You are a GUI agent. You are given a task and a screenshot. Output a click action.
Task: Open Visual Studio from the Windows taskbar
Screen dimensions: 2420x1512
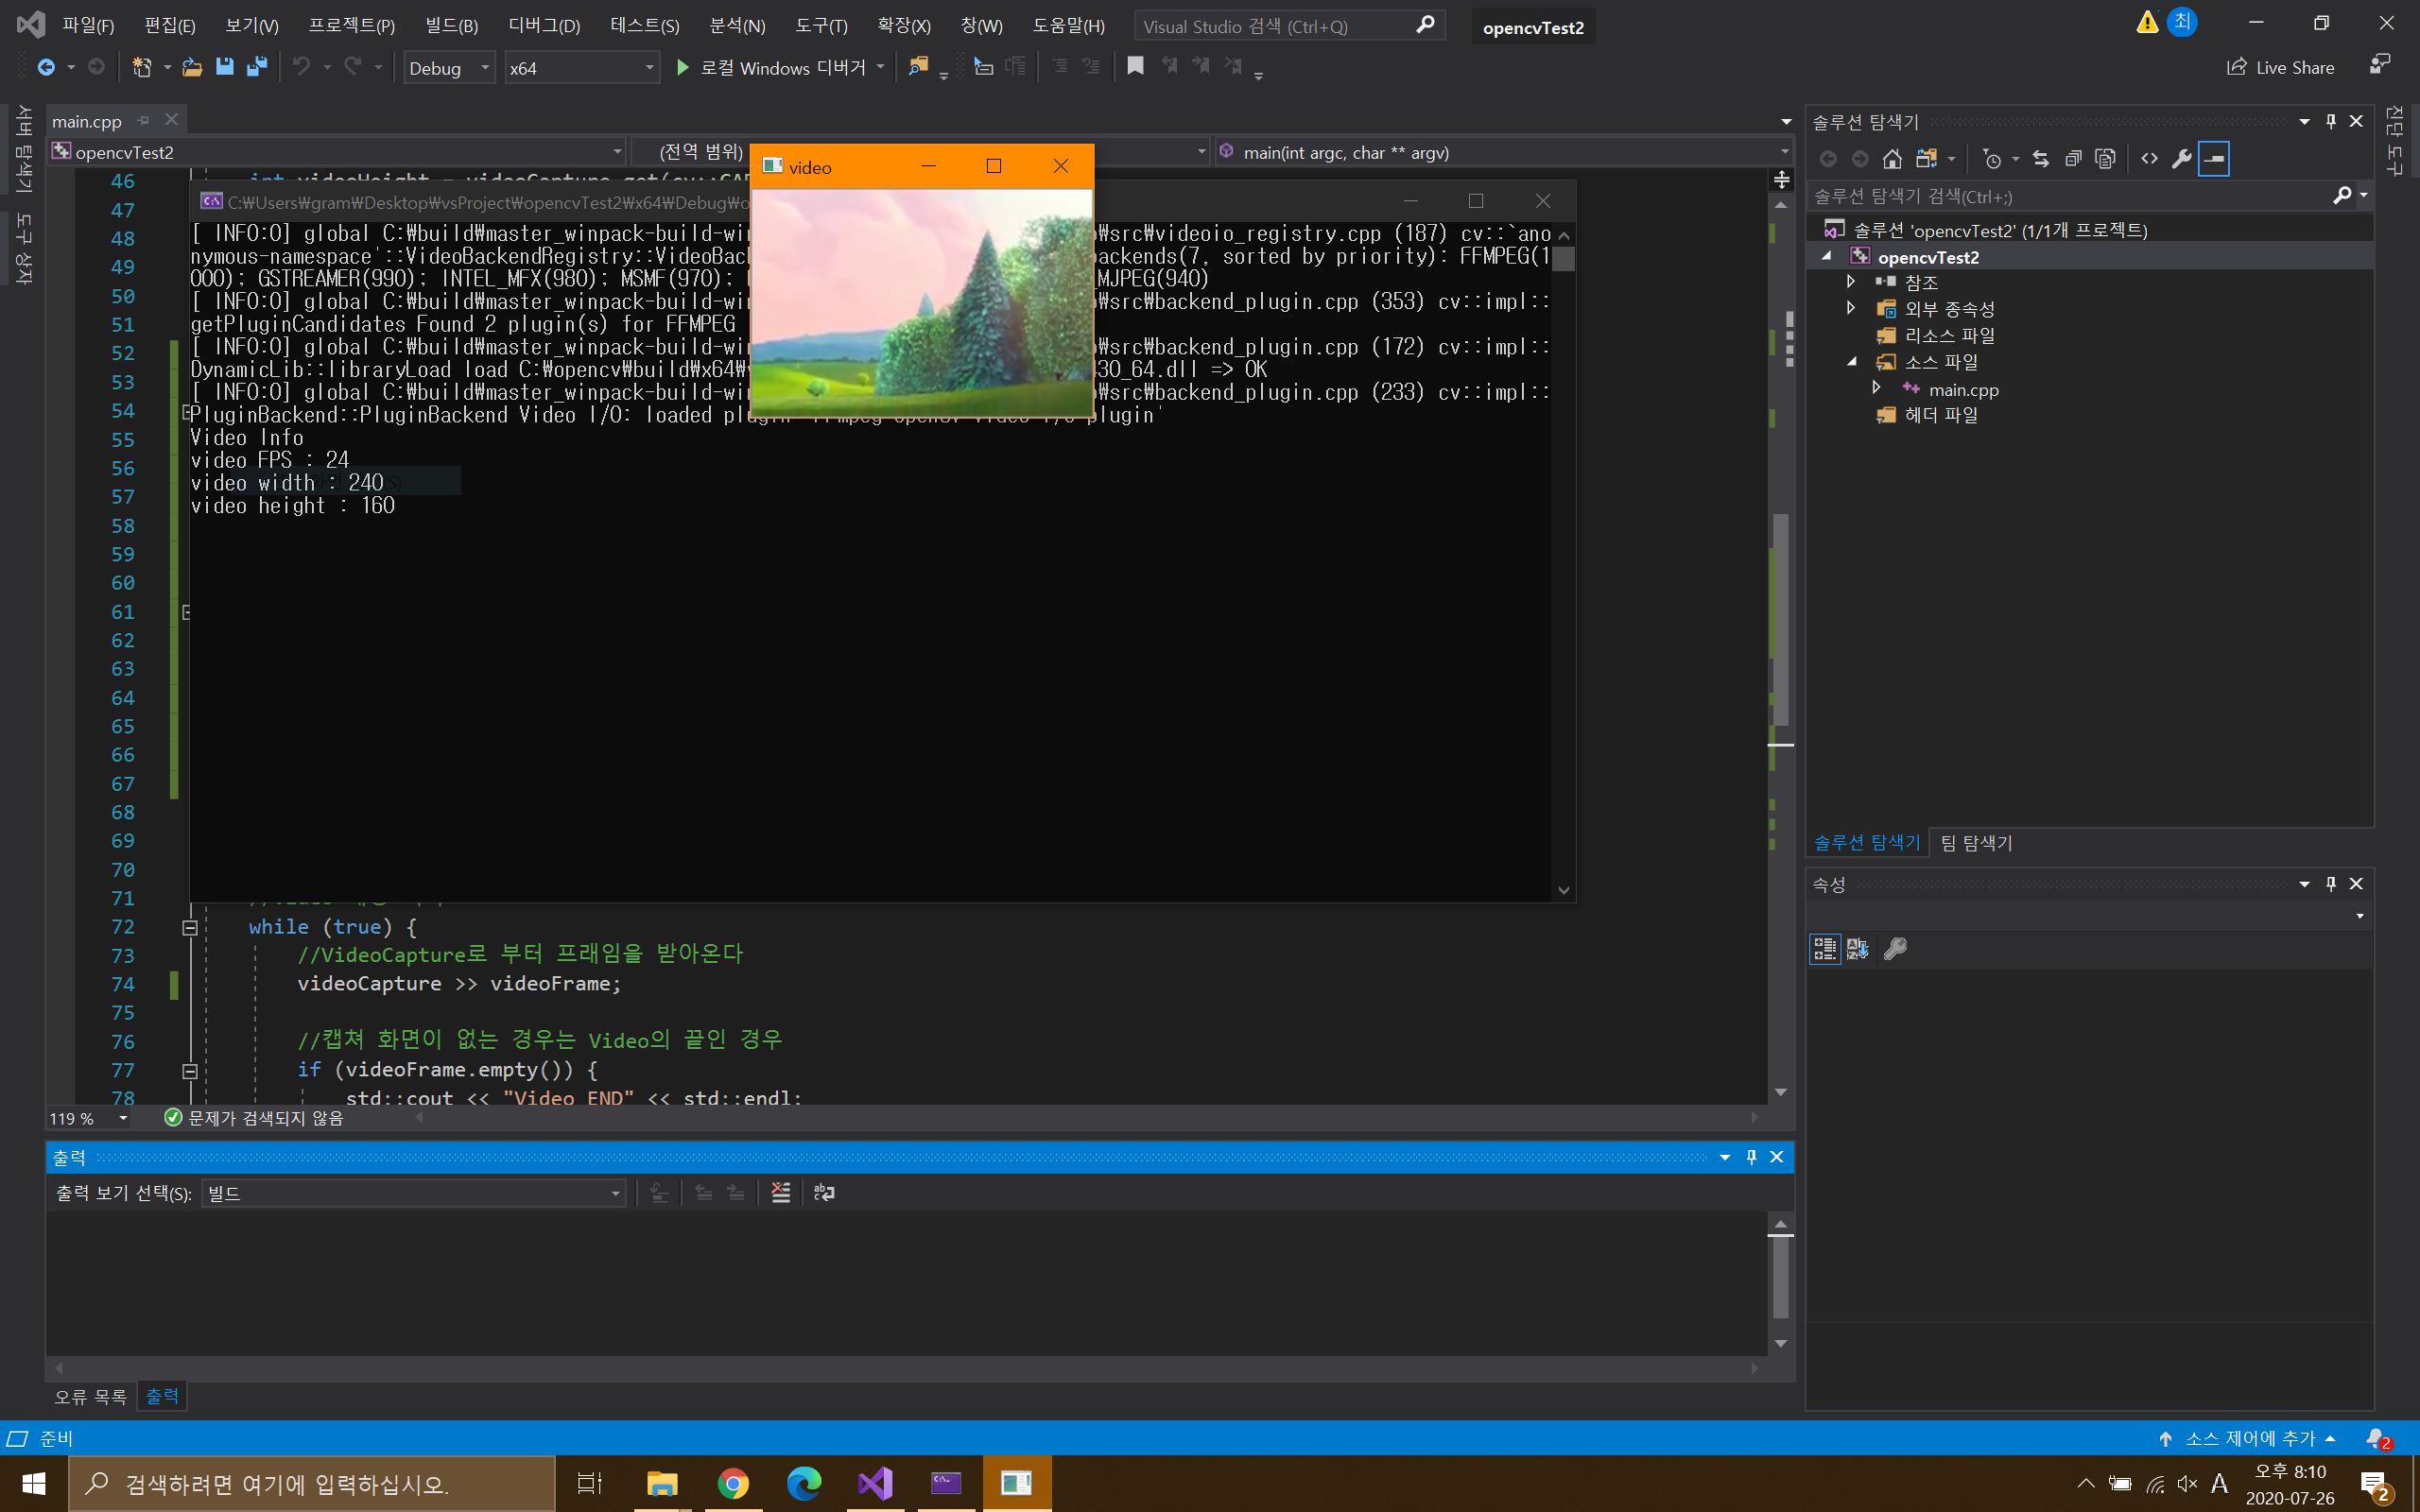(x=874, y=1483)
